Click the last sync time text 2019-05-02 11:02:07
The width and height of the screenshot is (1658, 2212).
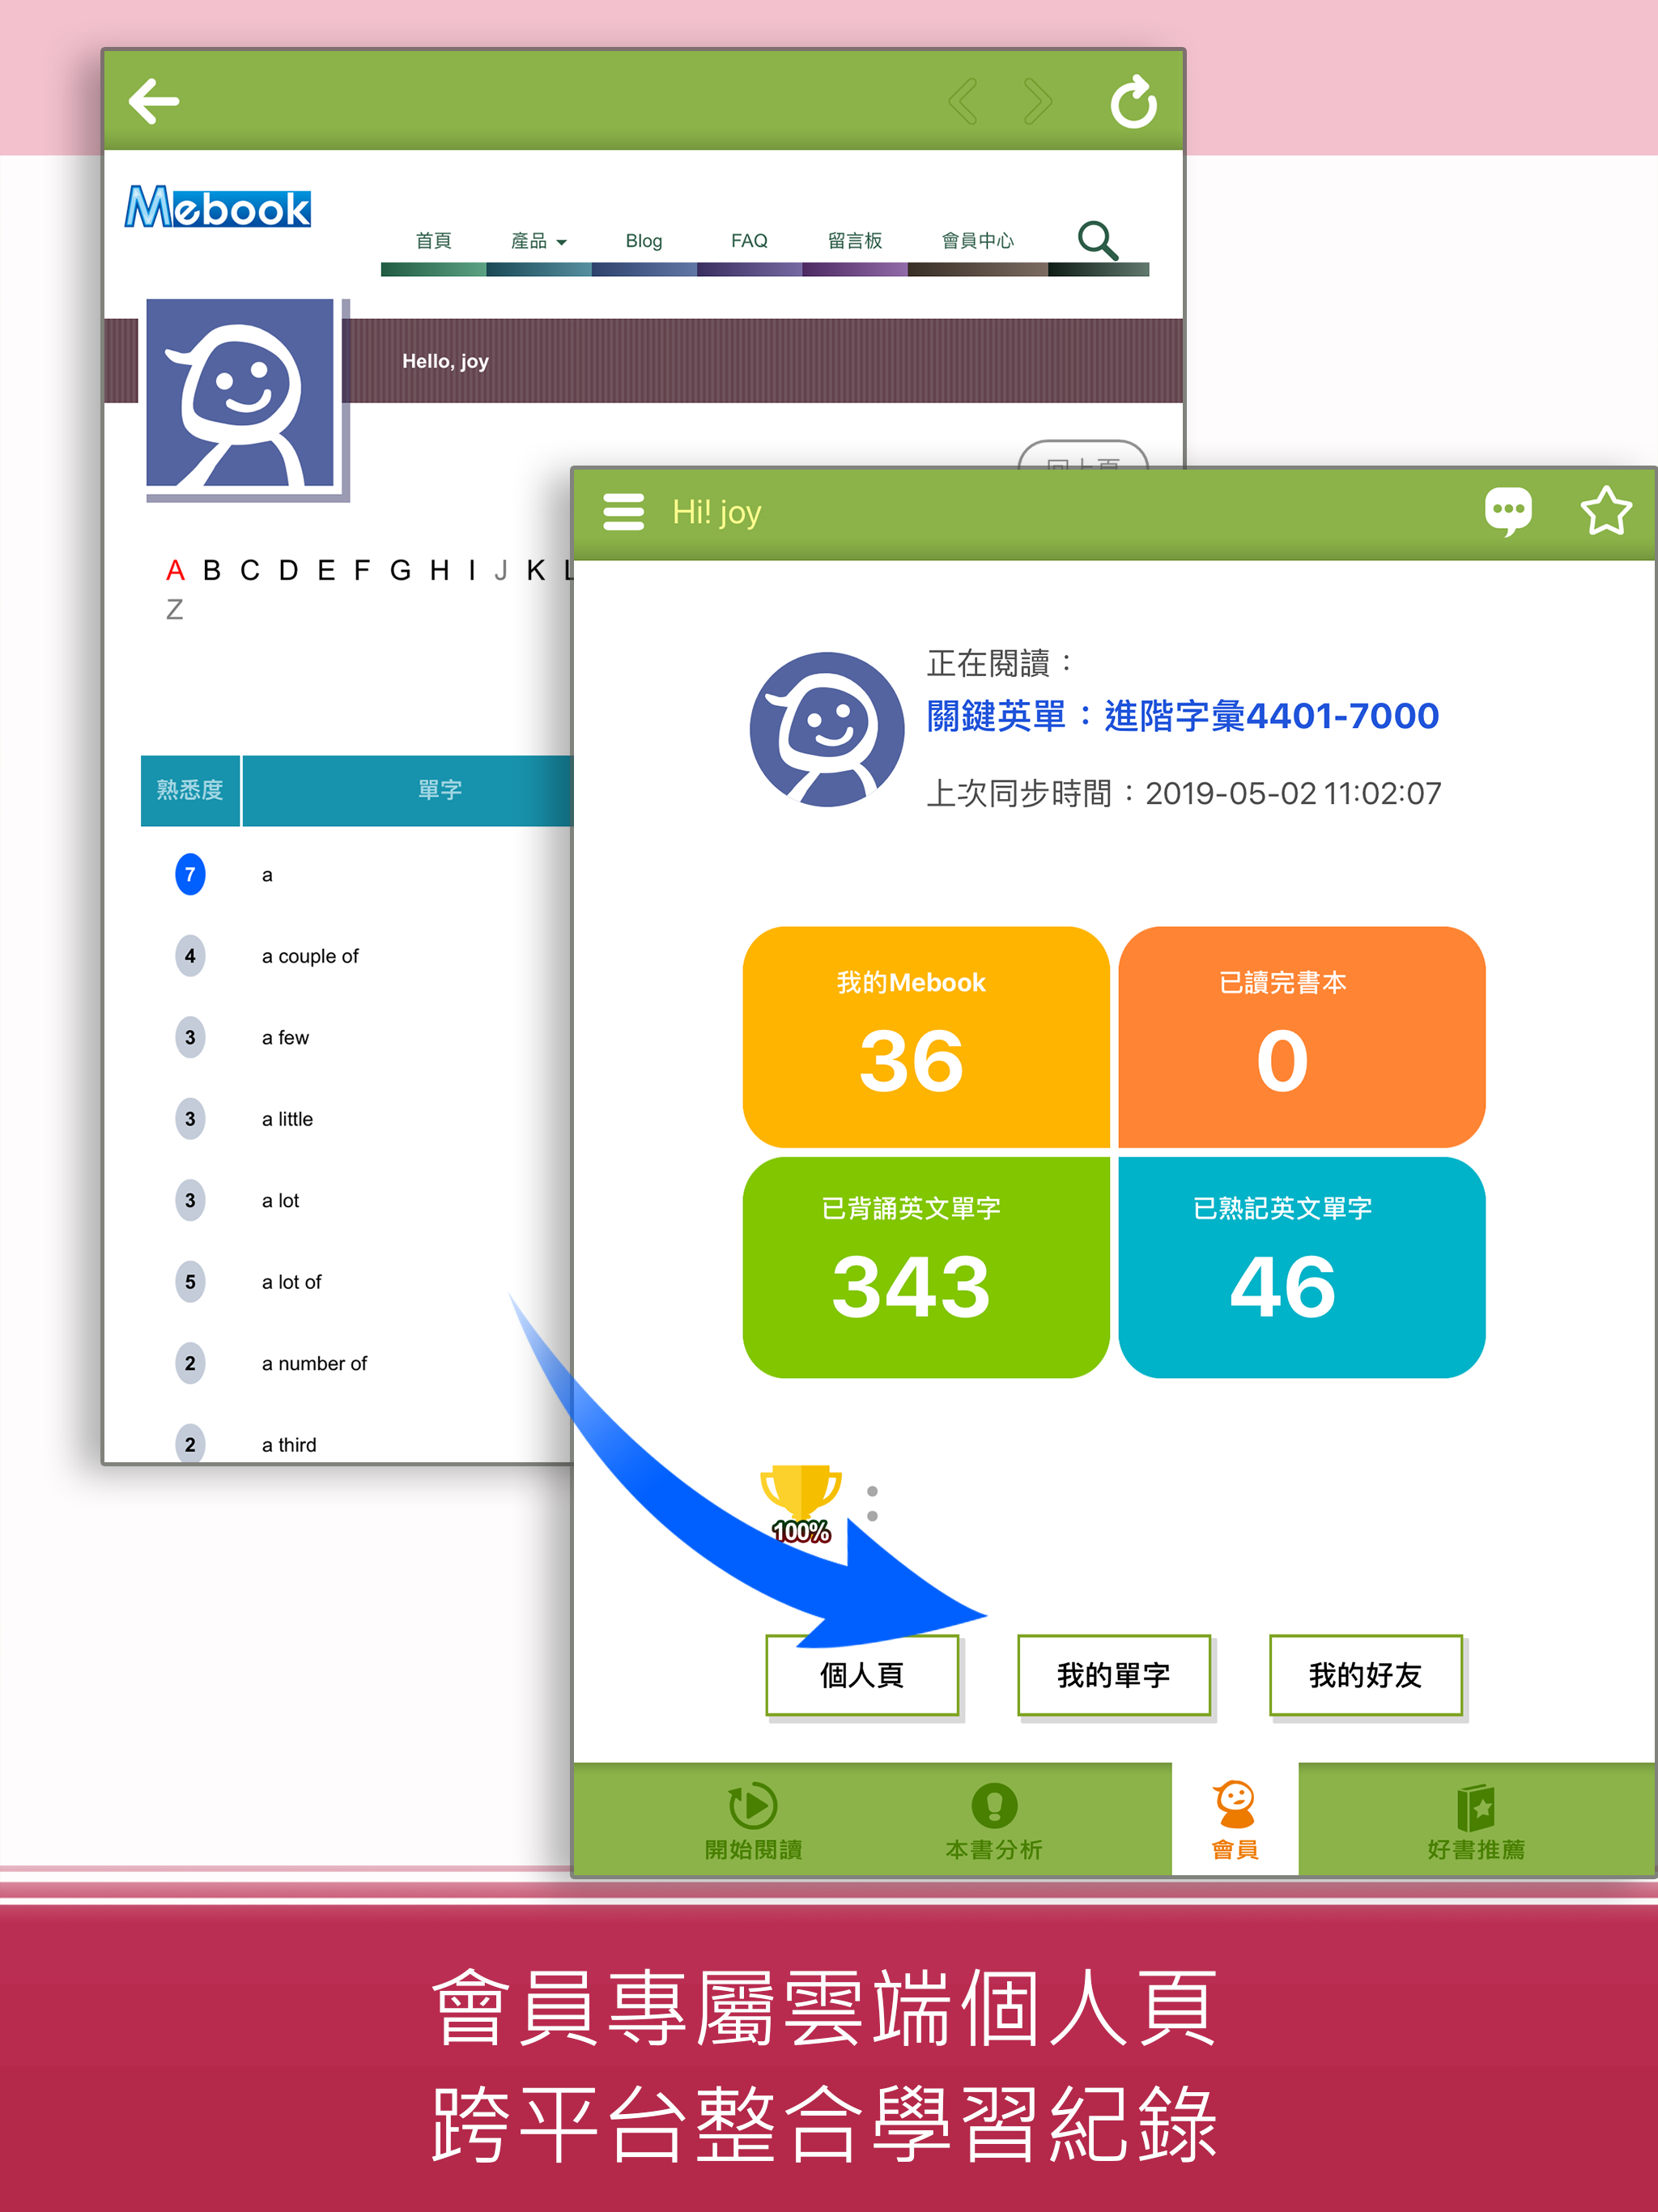tap(1293, 793)
